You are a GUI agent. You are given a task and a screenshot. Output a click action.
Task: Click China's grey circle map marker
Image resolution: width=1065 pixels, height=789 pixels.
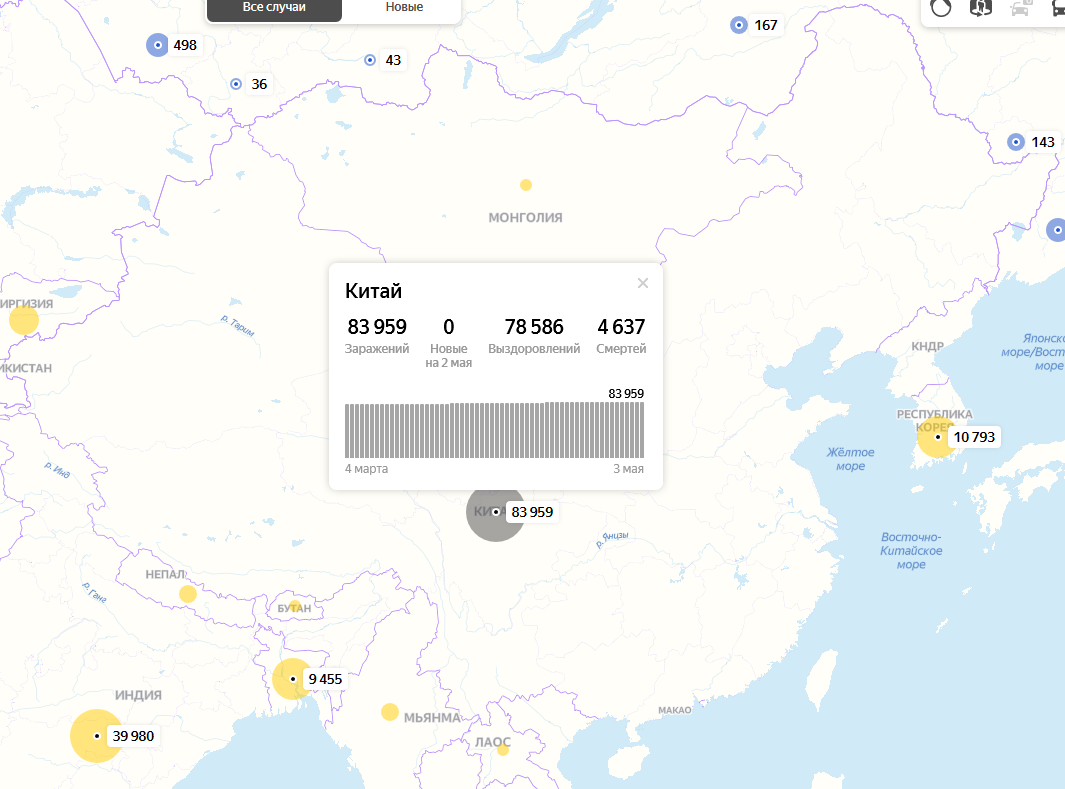pyautogui.click(x=496, y=512)
